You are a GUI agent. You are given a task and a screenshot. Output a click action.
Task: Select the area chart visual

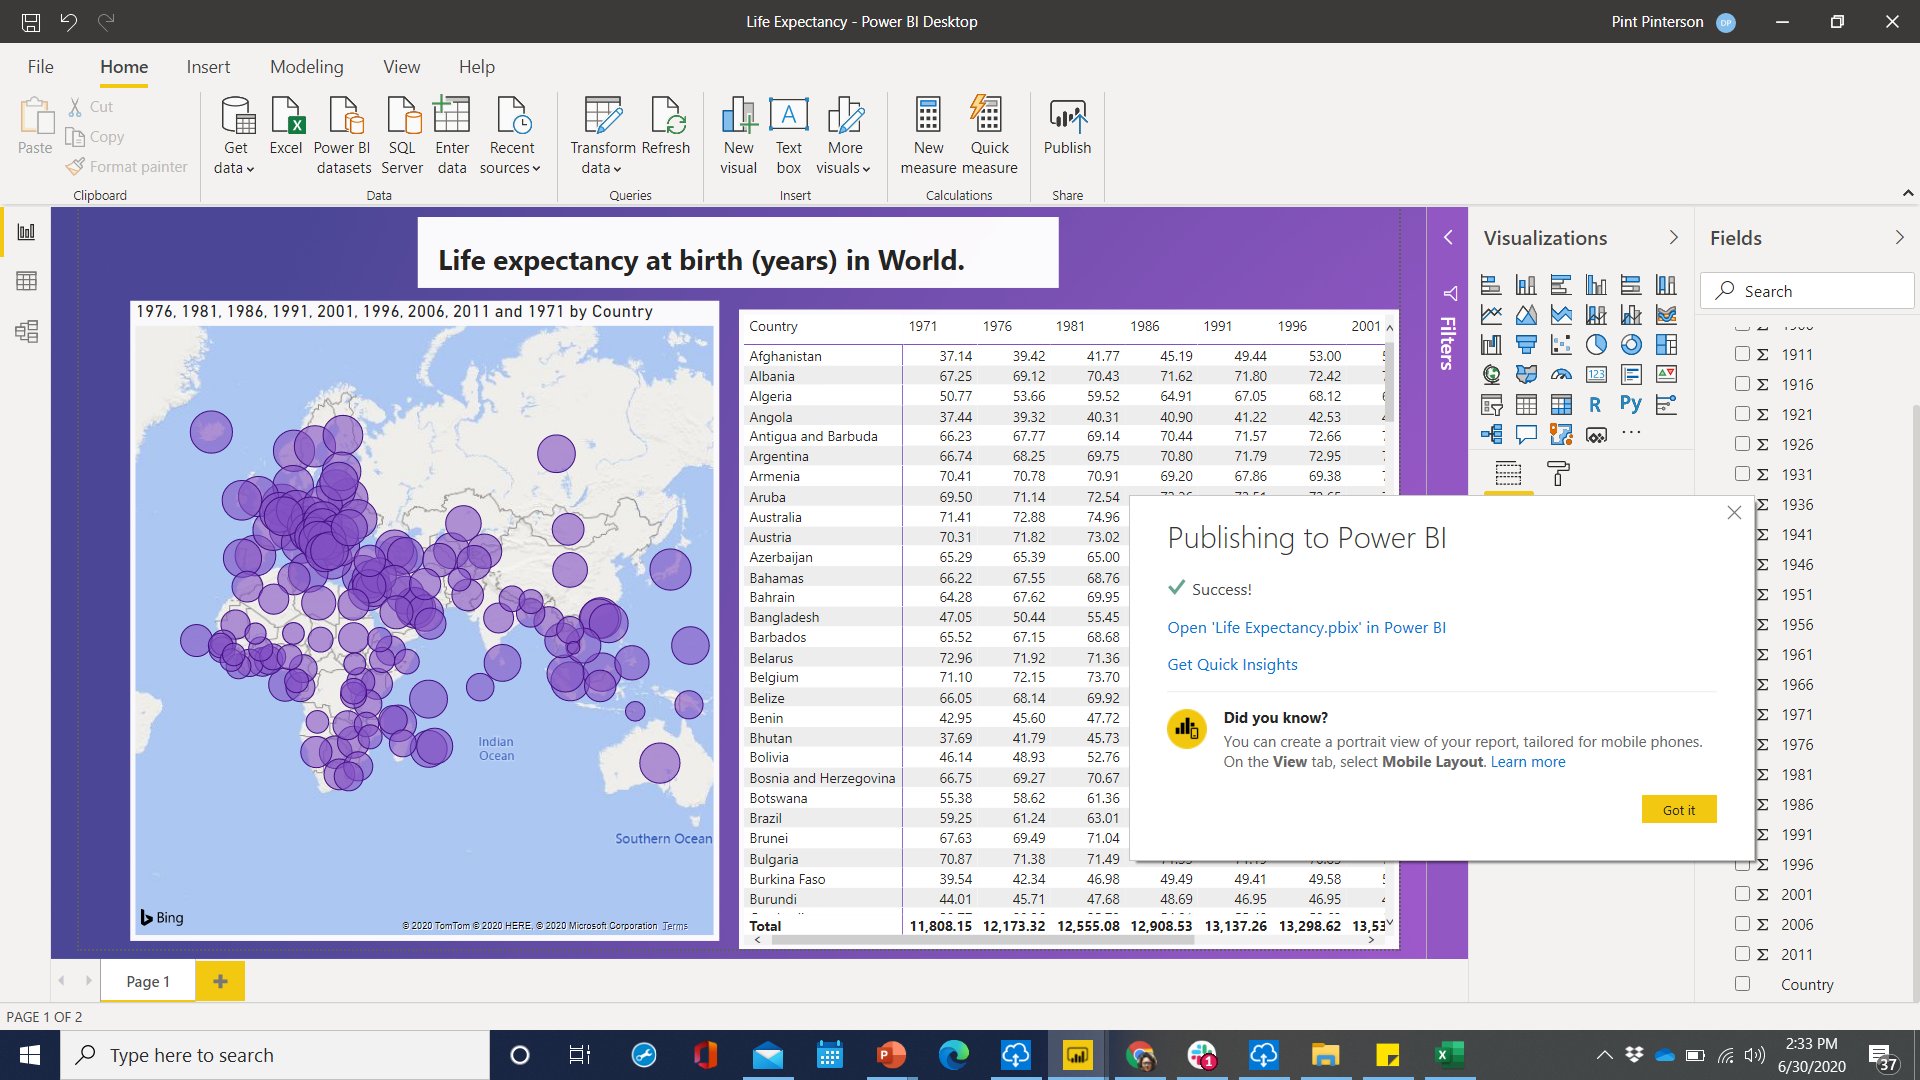click(1526, 315)
